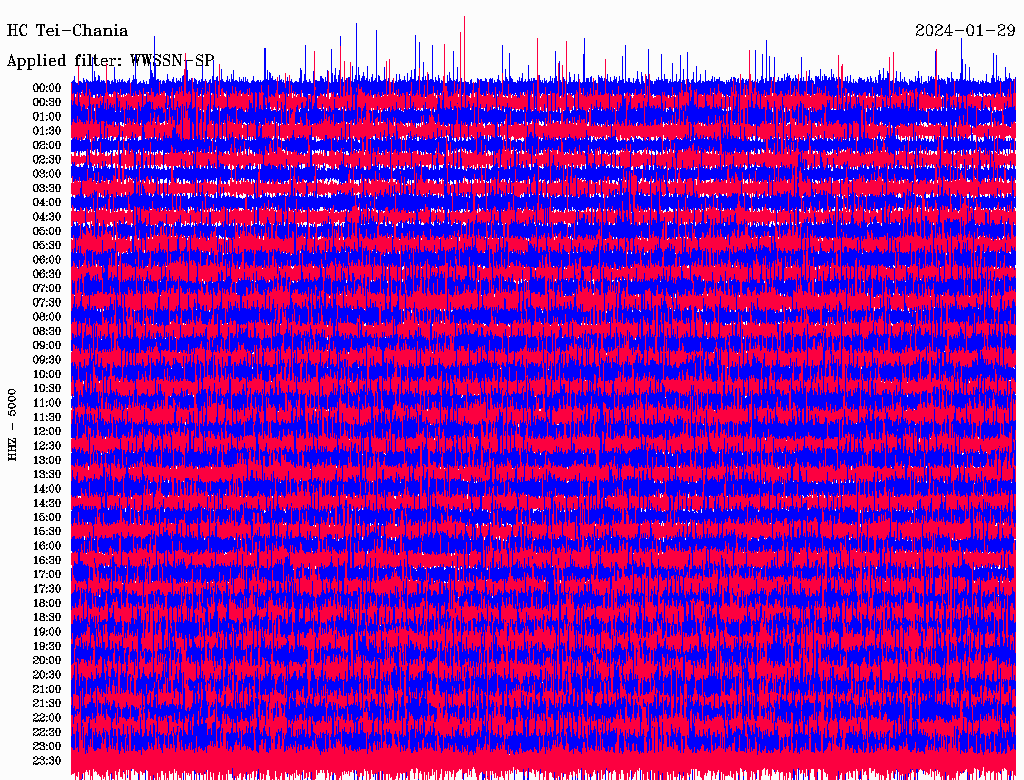Select the 06:30 time label
The width and height of the screenshot is (1024, 780).
(x=47, y=274)
